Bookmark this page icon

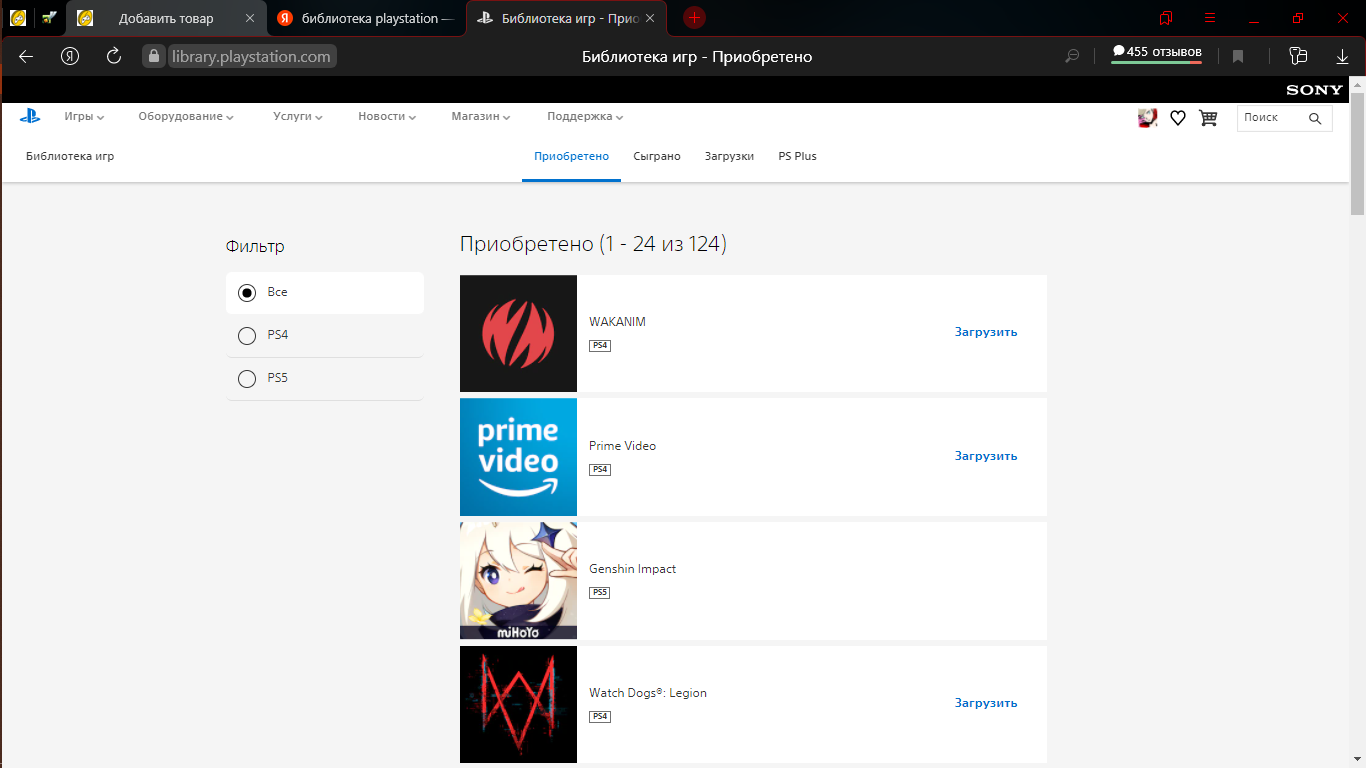tap(1238, 57)
